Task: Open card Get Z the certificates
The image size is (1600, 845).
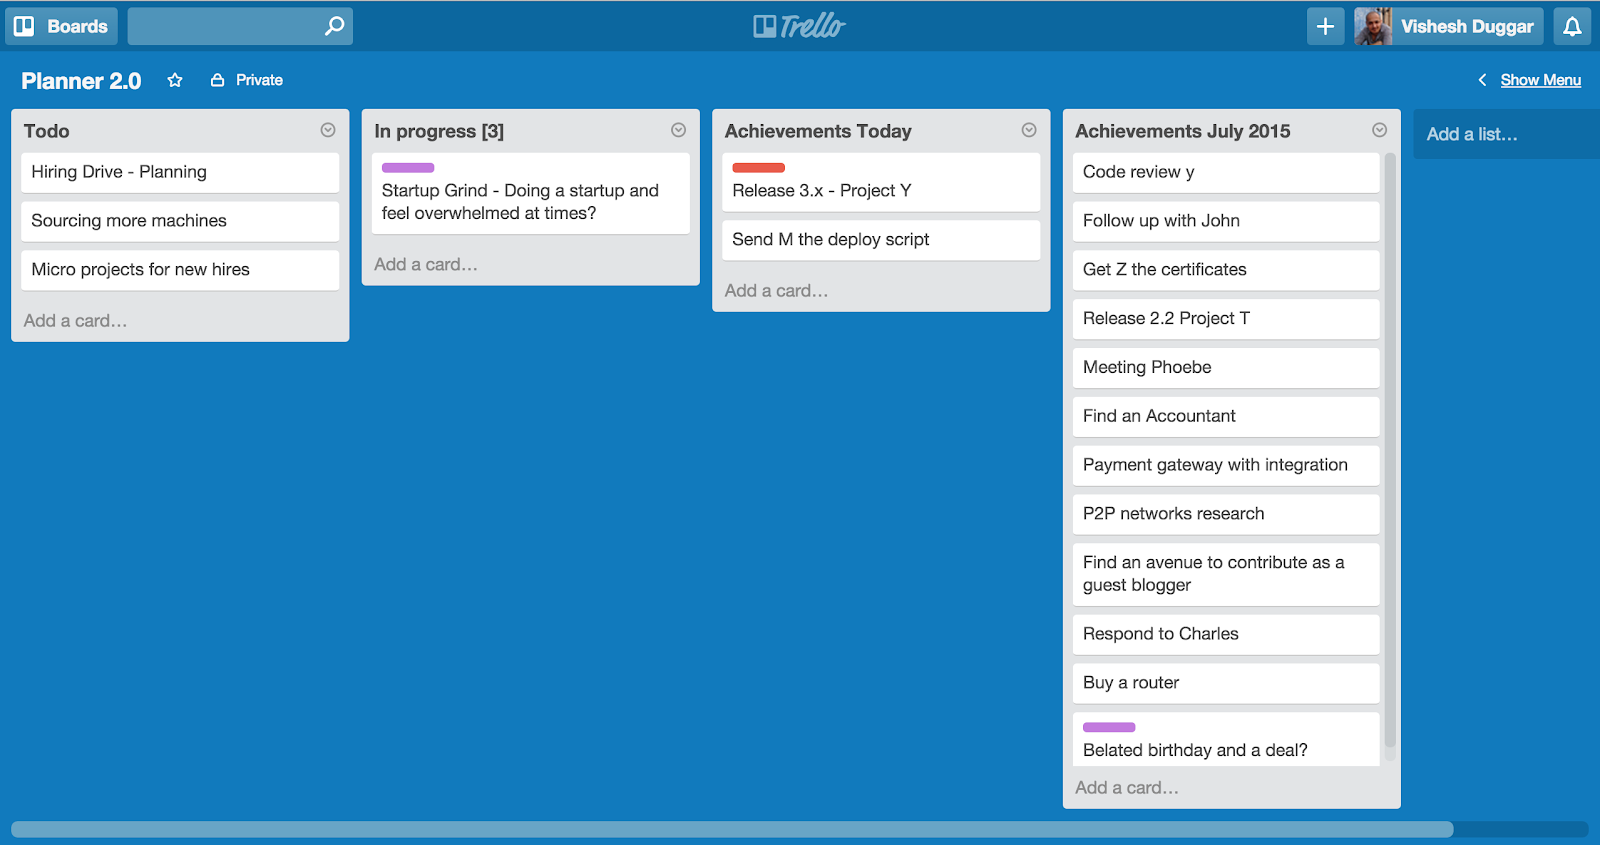Action: [1226, 270]
